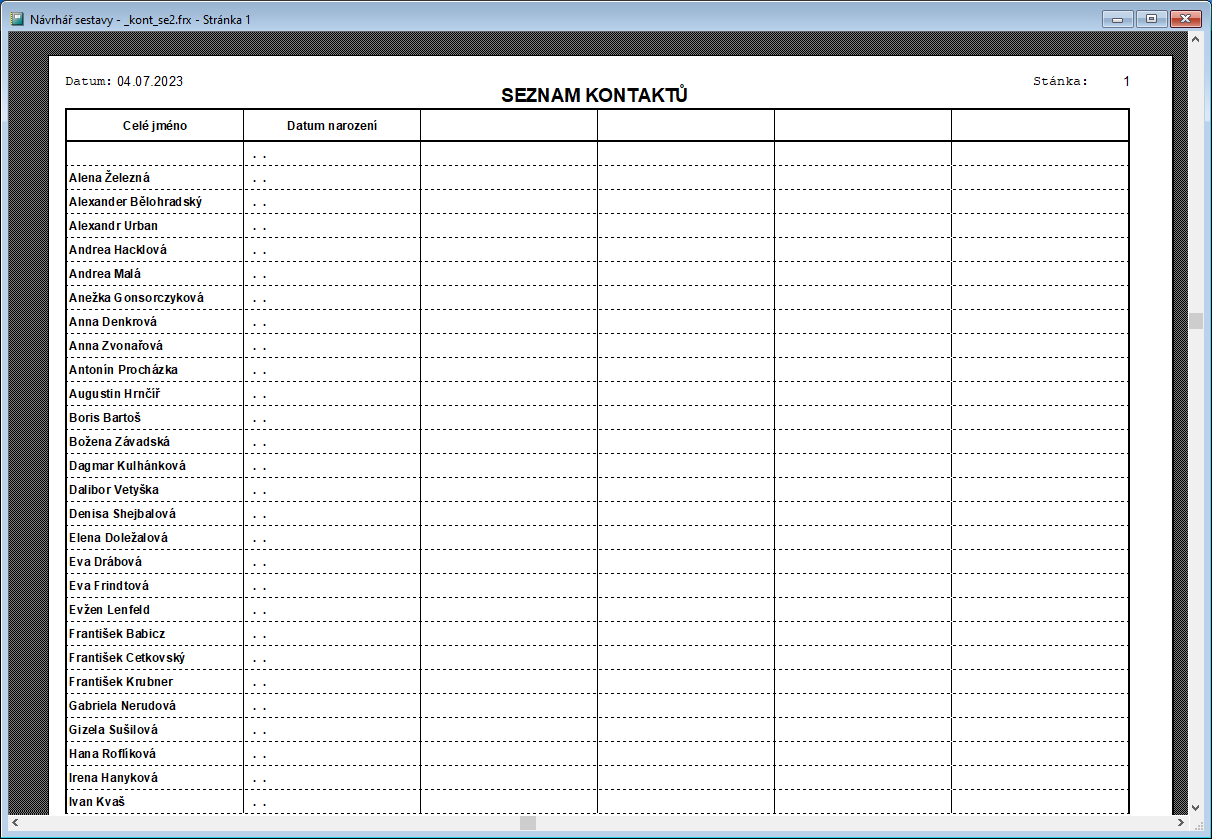Screen dimensions: 1212x839
Task: Click the Stánka page number label
Action: (x=1060, y=81)
